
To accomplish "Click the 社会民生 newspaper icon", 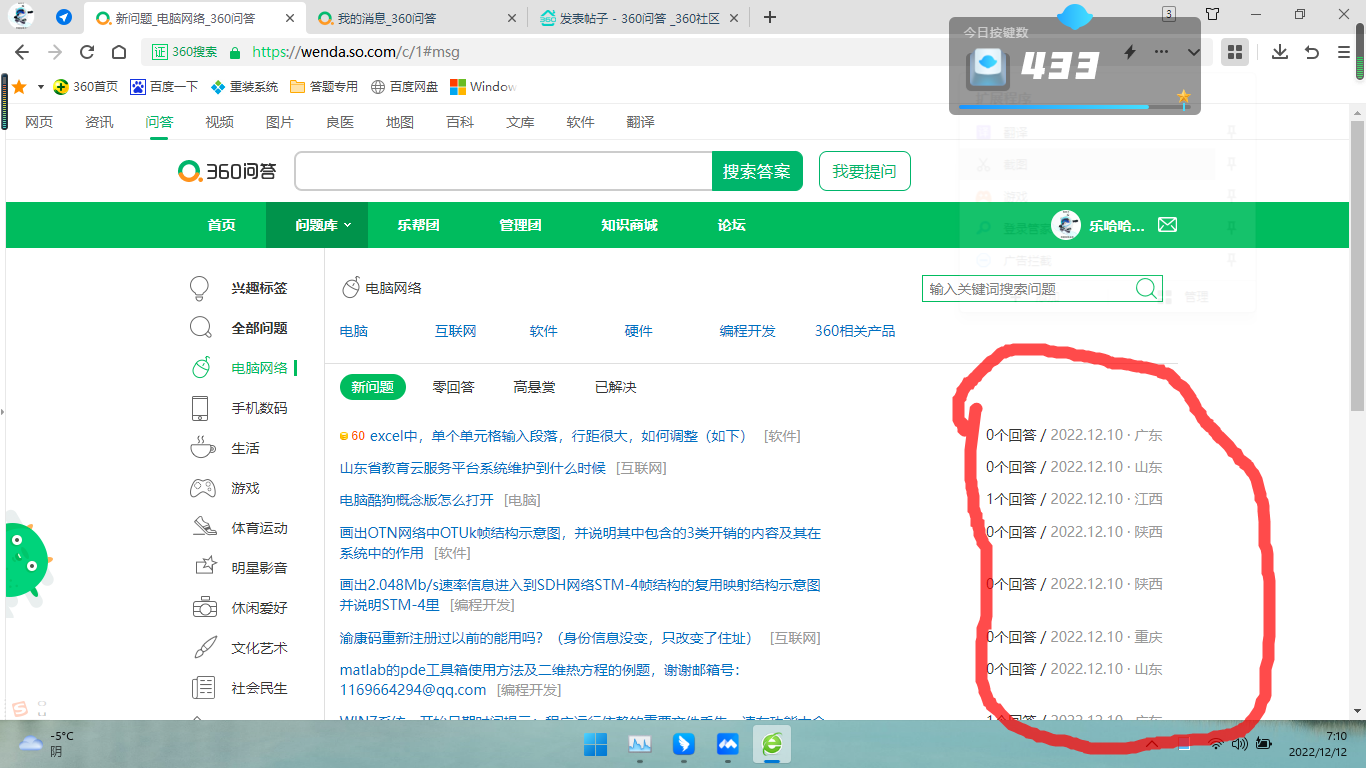I will point(203,688).
